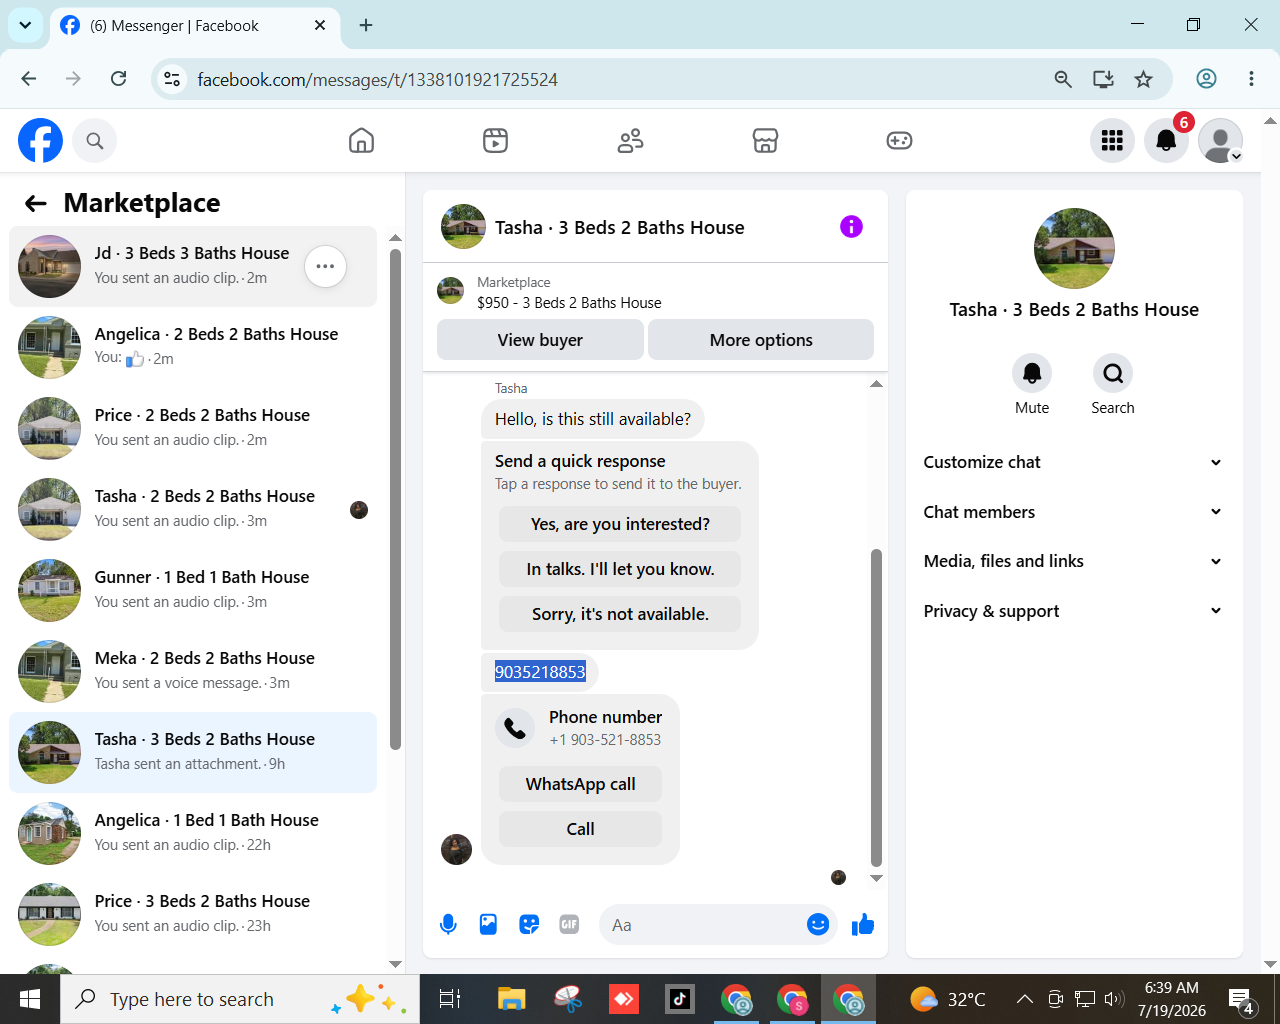Click More options button

point(761,340)
